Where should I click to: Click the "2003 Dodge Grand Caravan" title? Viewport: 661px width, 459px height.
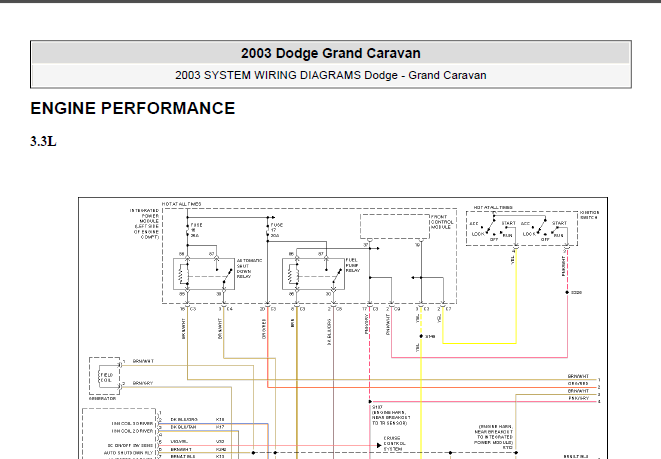(x=330, y=54)
